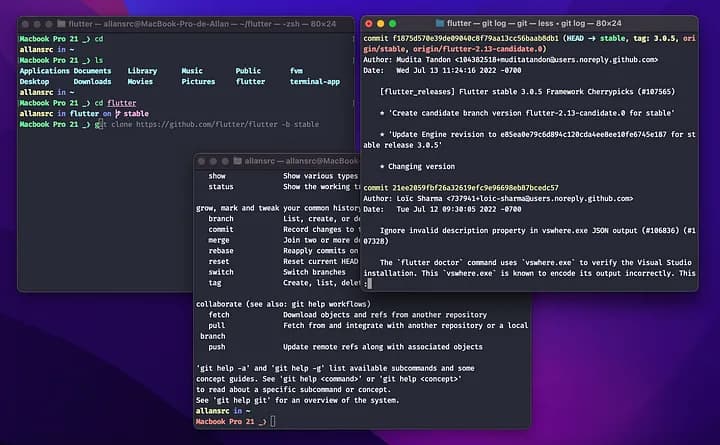Click the git log window title text
The image size is (720, 445).
pyautogui.click(x=534, y=23)
